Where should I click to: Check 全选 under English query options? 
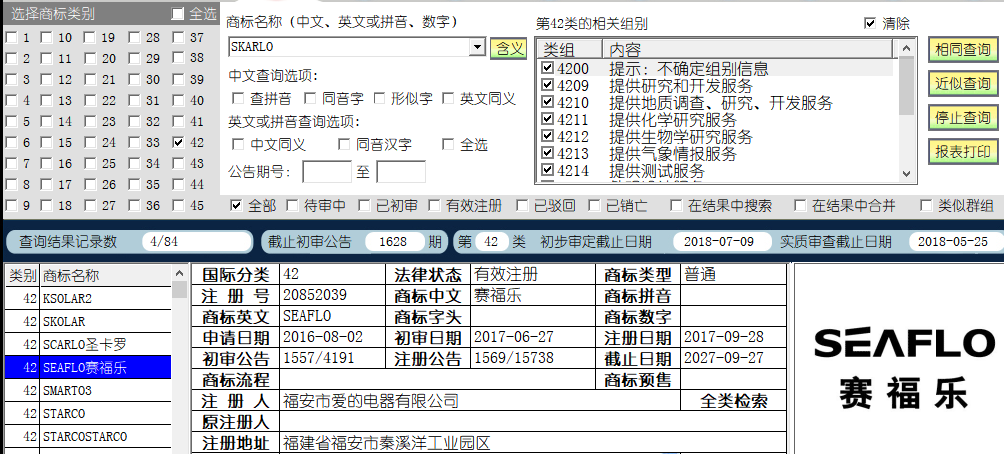[x=448, y=145]
